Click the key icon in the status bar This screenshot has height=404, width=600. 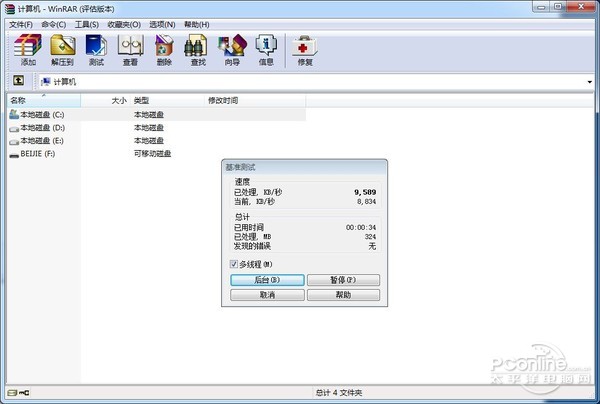tap(24, 393)
